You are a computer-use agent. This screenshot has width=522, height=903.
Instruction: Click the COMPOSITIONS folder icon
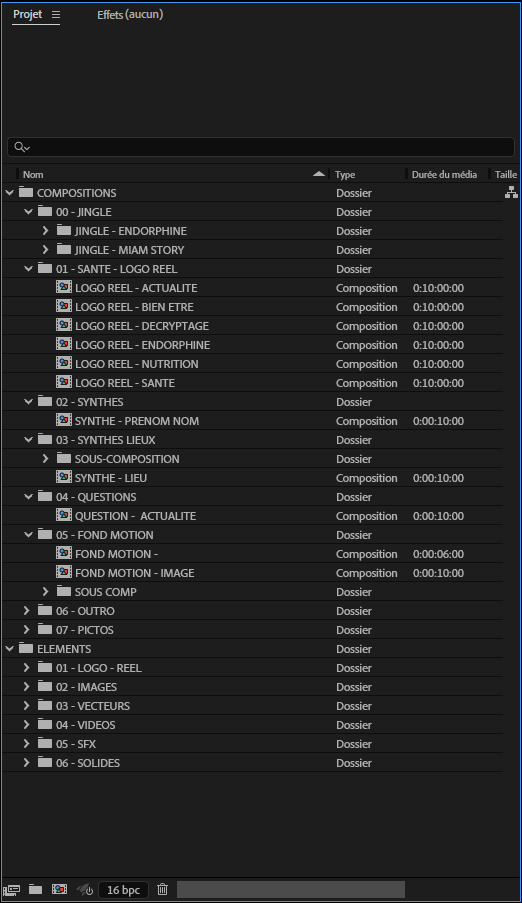coord(26,192)
